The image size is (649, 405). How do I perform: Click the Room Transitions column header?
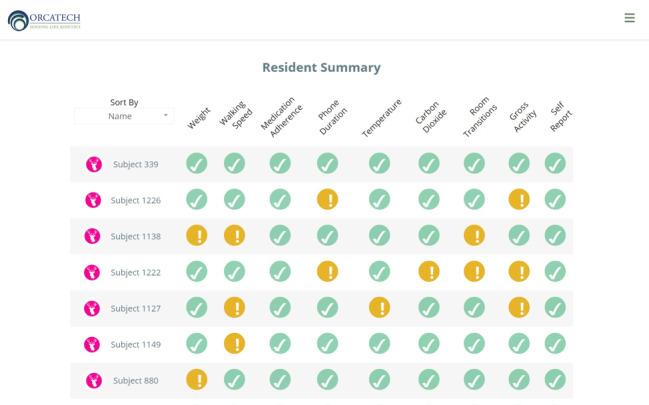click(480, 117)
